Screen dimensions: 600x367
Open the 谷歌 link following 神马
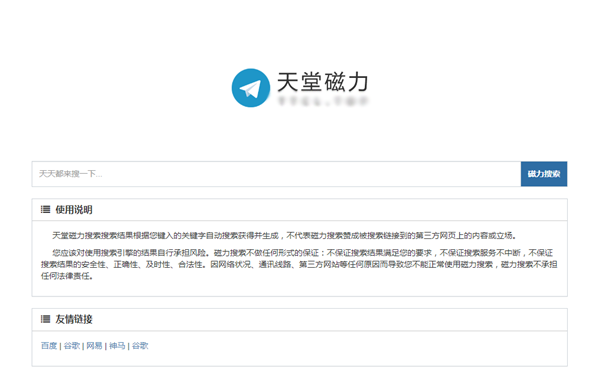pos(140,346)
